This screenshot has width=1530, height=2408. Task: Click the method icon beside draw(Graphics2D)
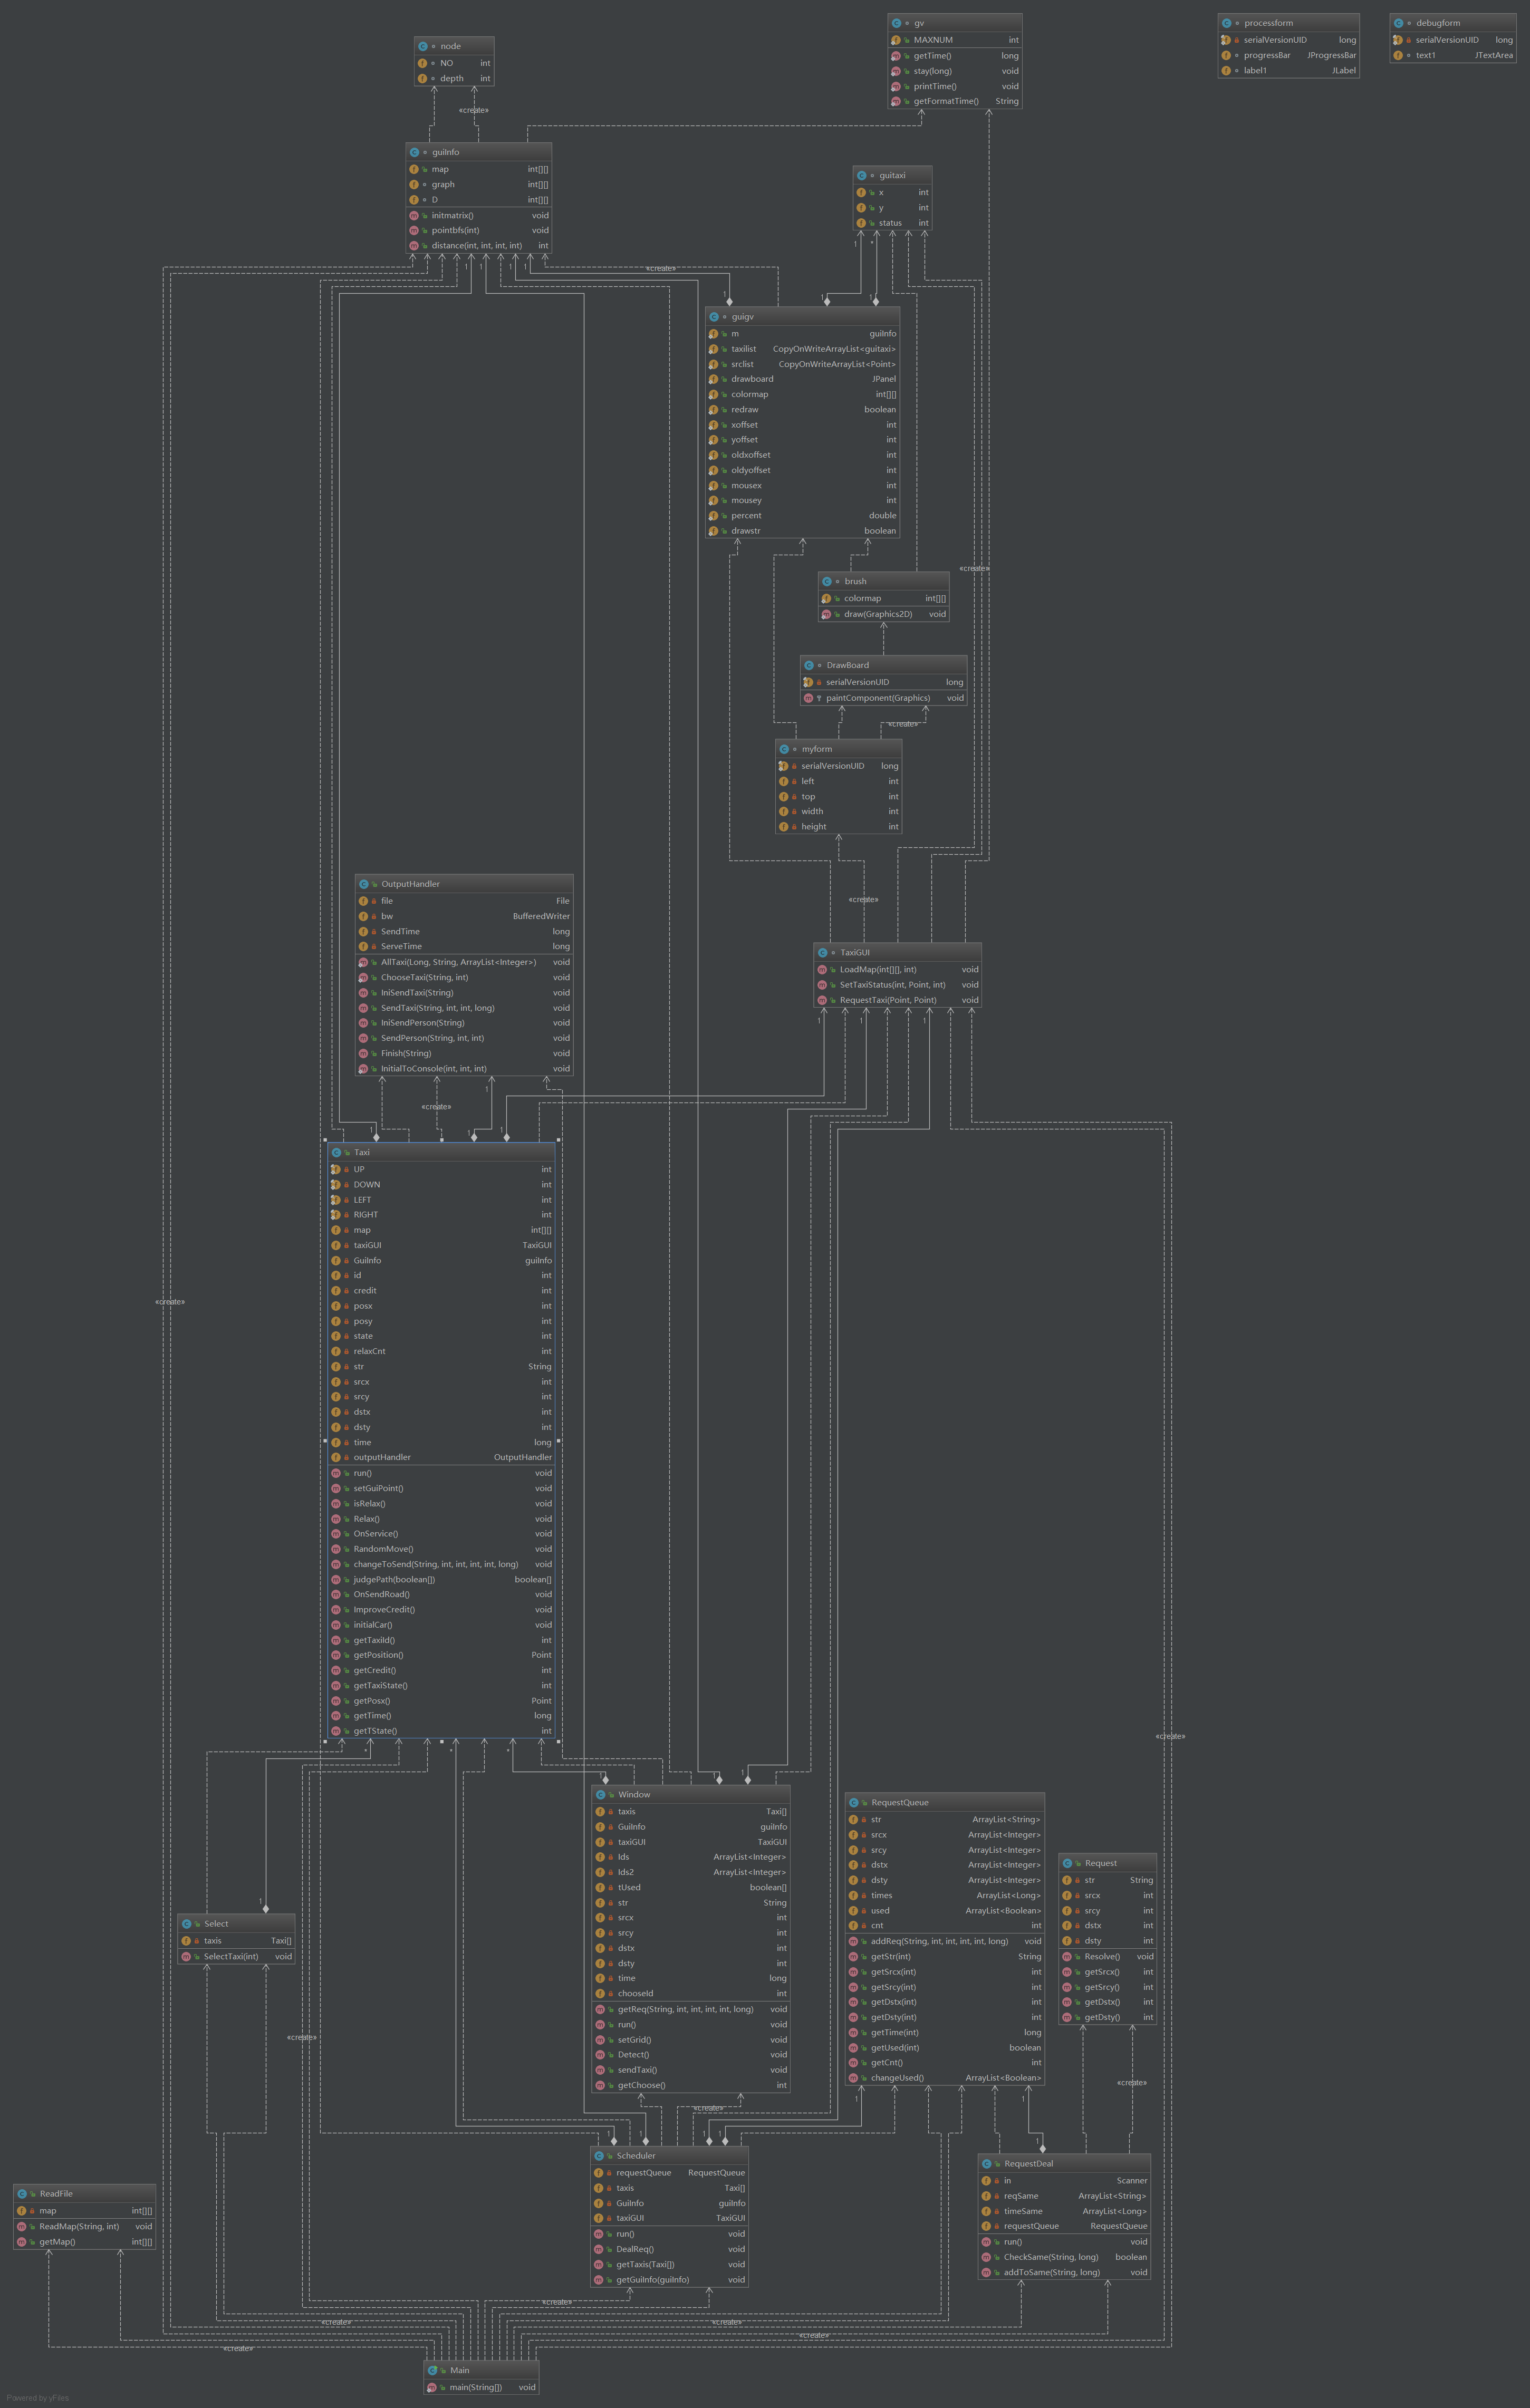827,614
